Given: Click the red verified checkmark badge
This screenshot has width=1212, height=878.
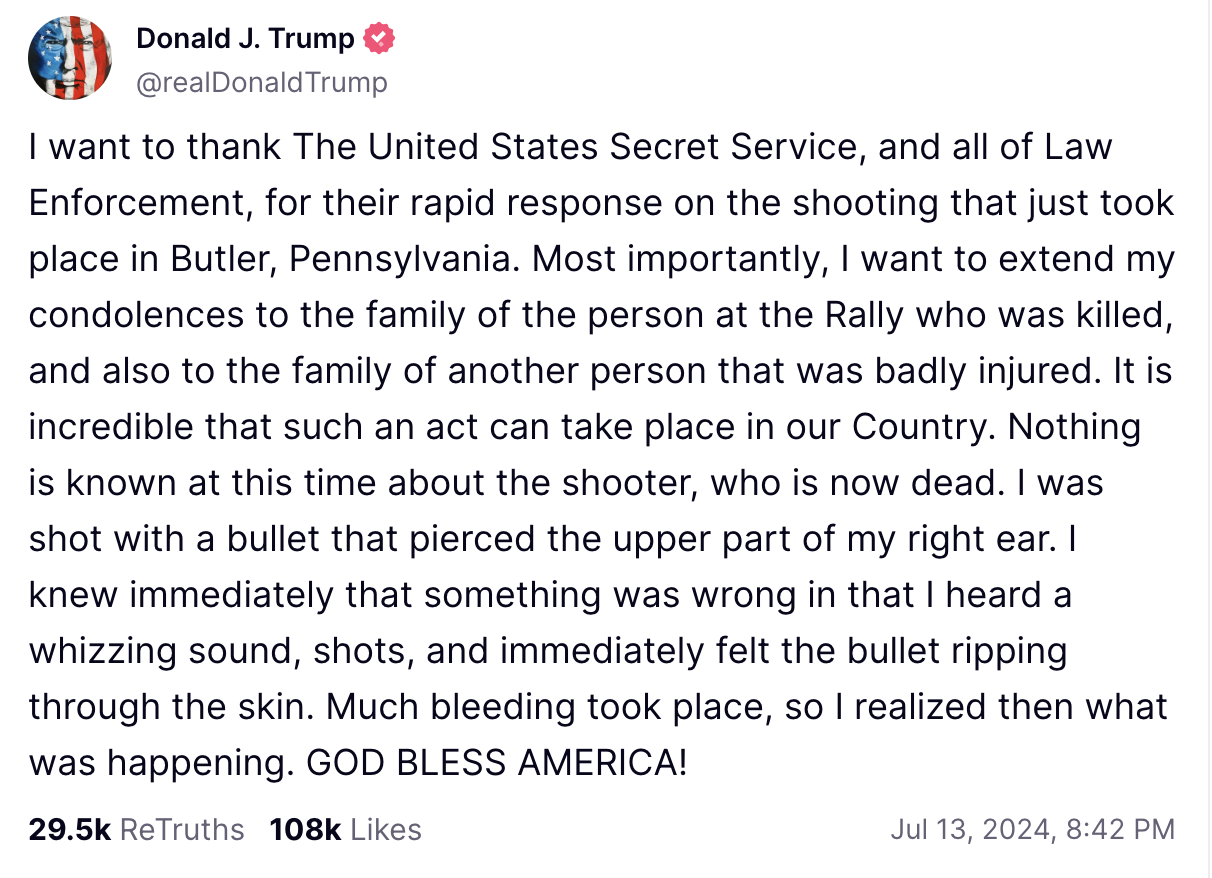Looking at the screenshot, I should click(379, 39).
